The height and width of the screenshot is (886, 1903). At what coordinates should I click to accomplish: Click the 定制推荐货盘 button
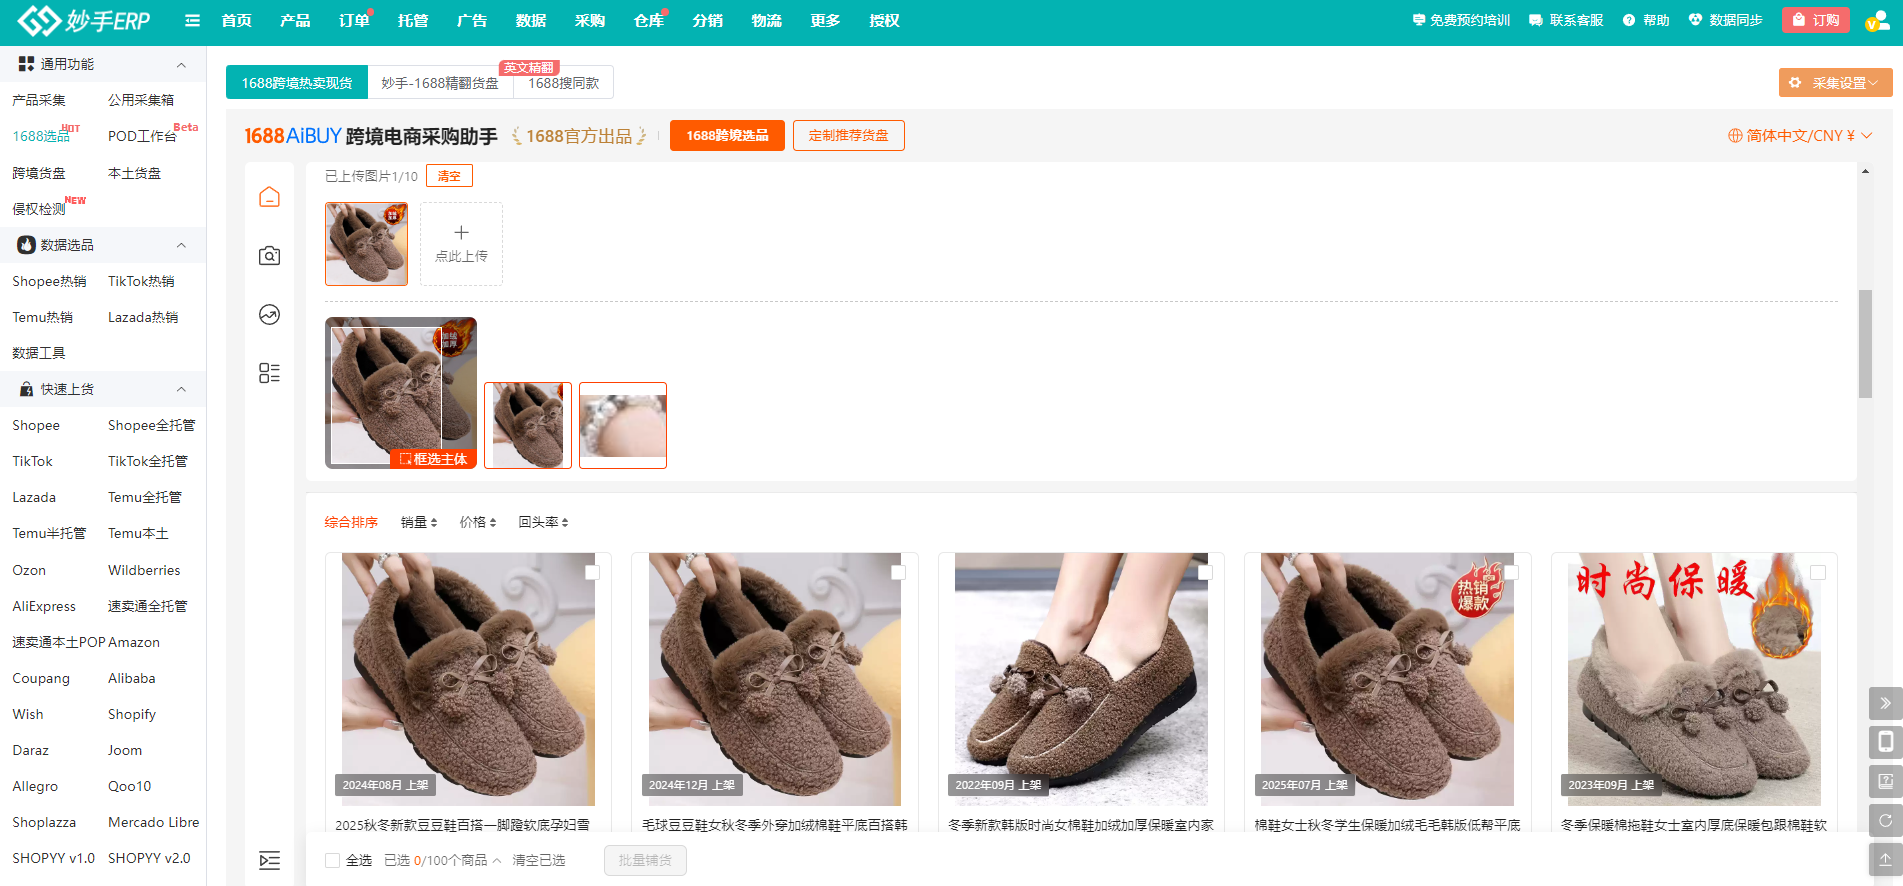tap(849, 136)
